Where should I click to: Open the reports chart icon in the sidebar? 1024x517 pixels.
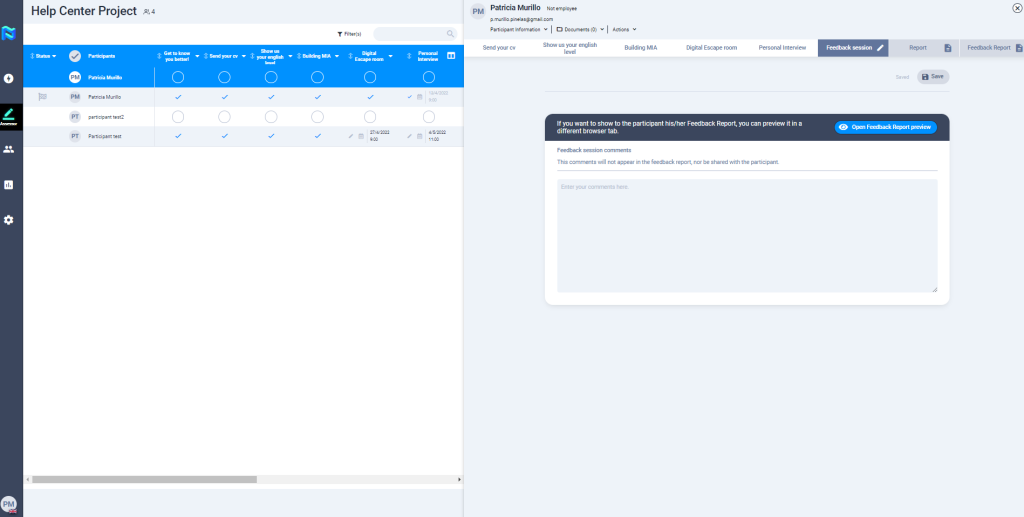[9, 184]
